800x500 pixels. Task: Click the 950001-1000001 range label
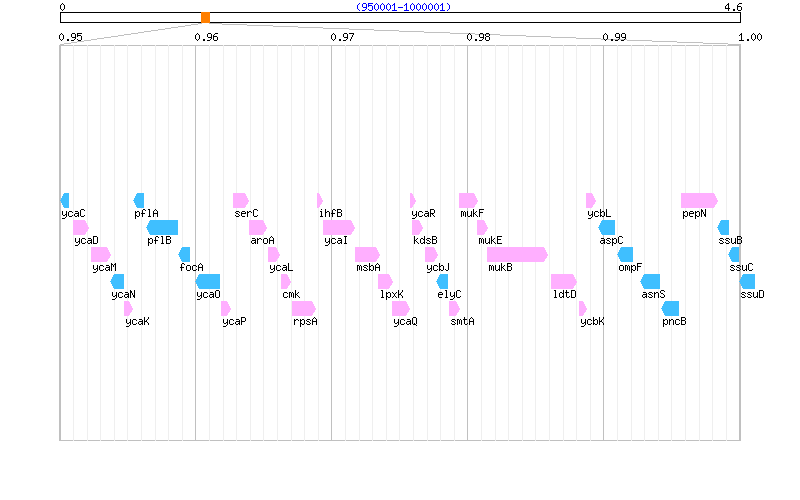coord(403,7)
